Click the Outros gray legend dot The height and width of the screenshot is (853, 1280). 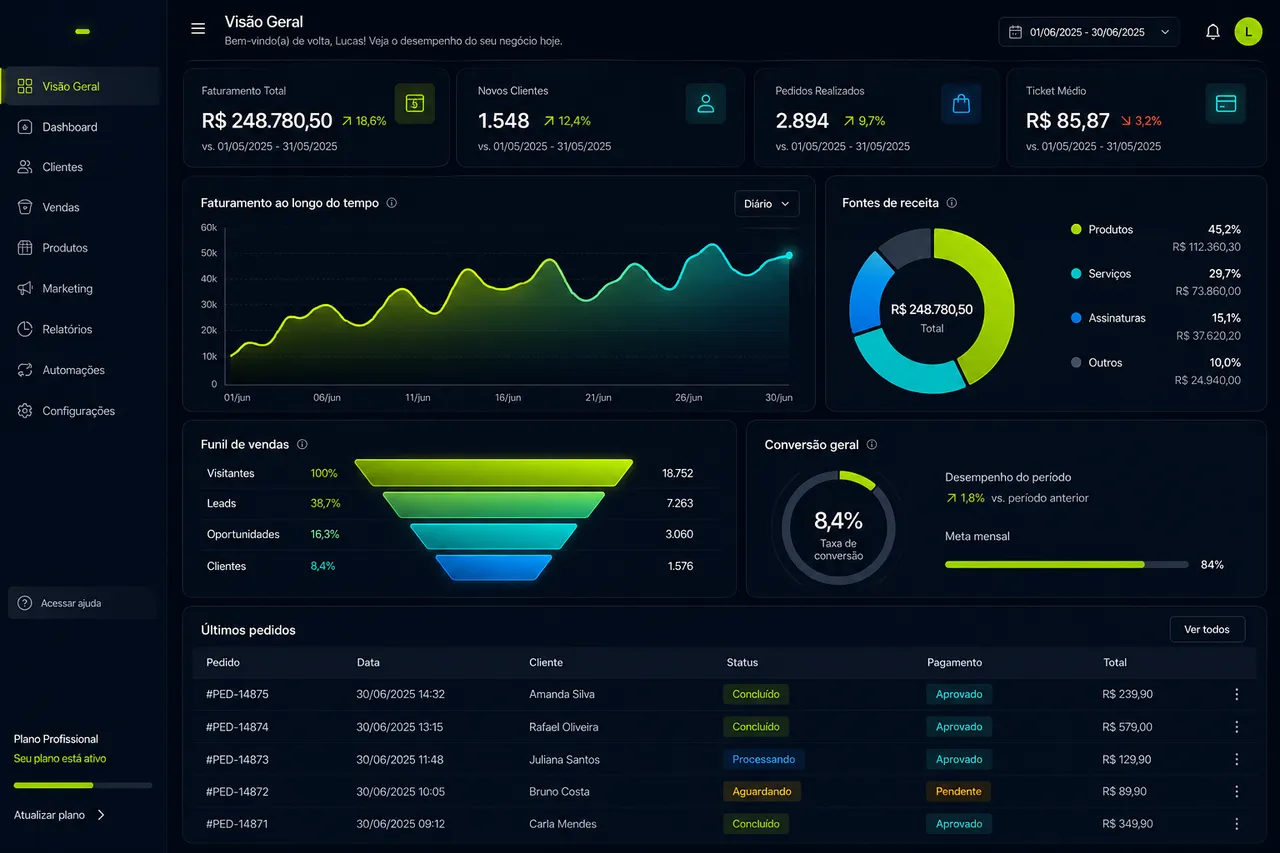coord(1076,362)
